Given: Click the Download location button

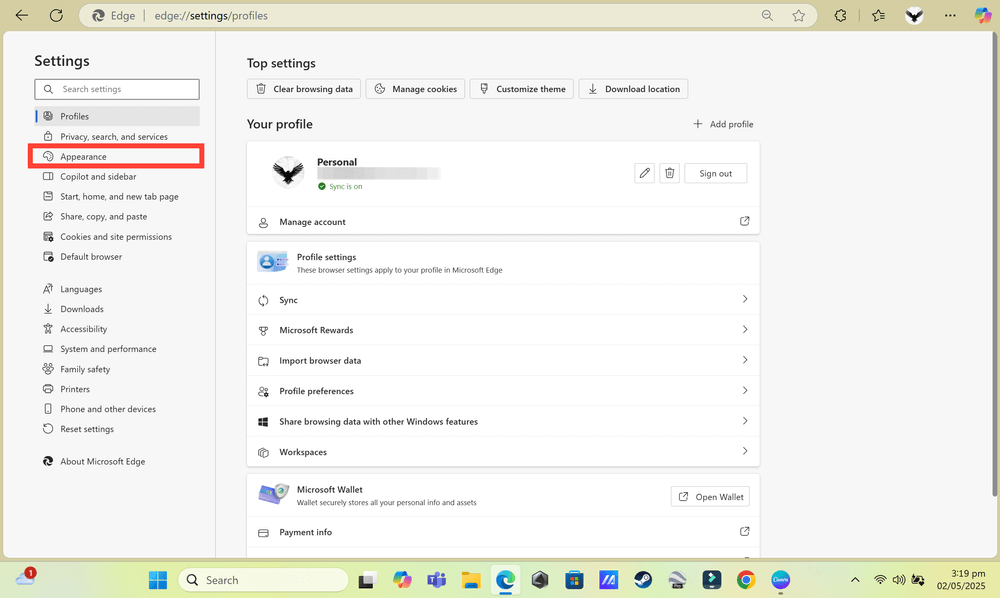Looking at the screenshot, I should (633, 89).
